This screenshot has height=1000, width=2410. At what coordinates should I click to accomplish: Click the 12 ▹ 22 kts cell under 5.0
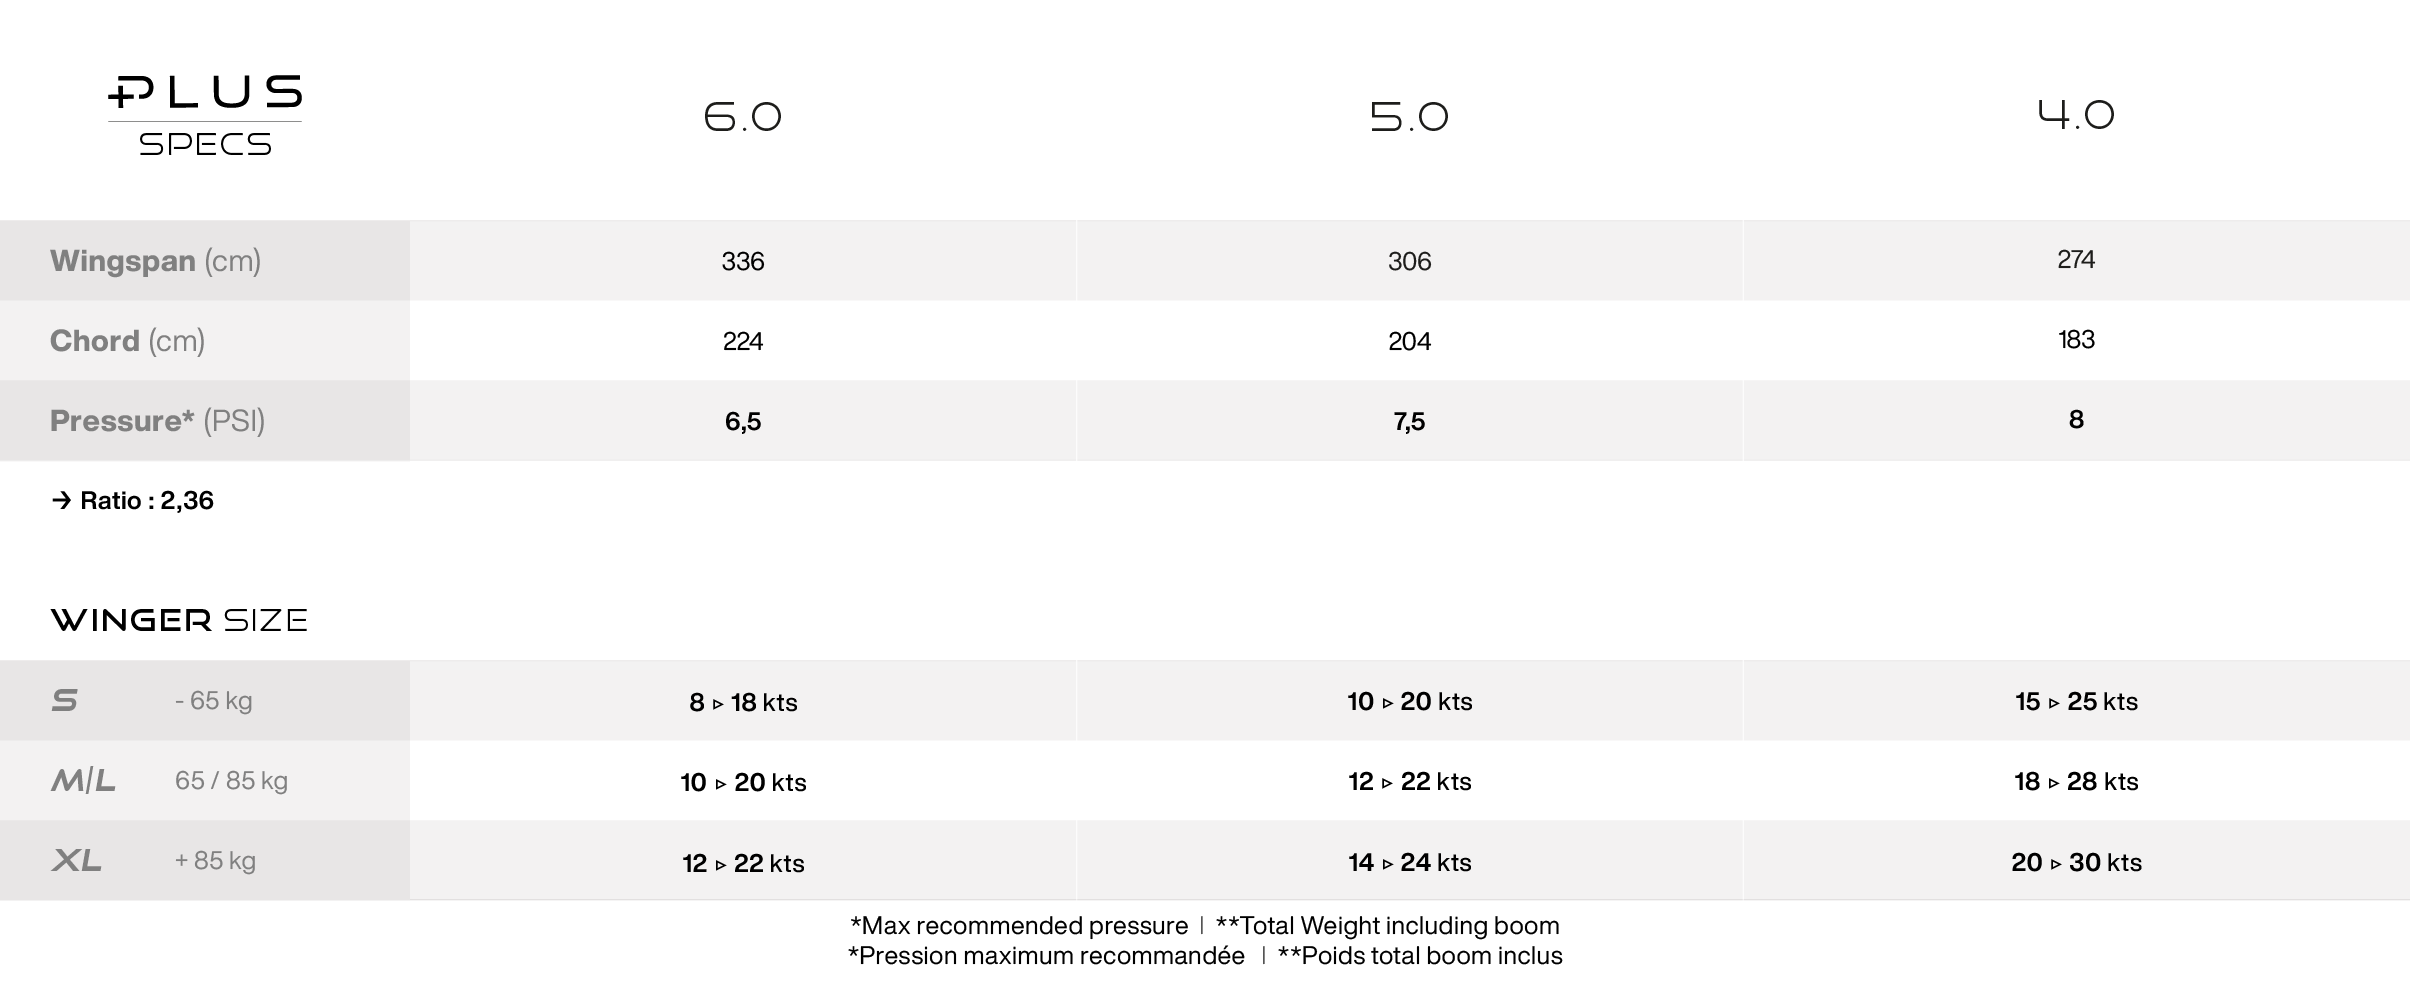pos(1409,781)
